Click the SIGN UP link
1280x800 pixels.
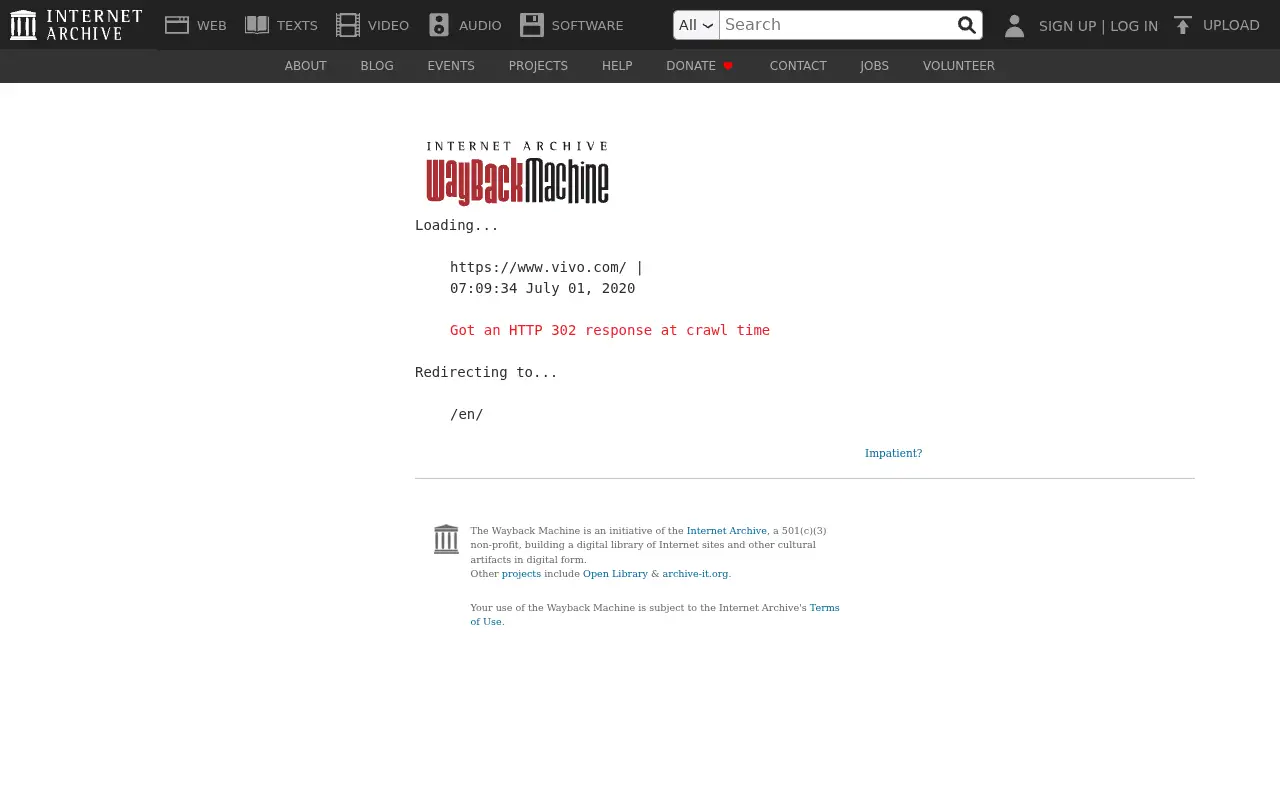click(1067, 26)
